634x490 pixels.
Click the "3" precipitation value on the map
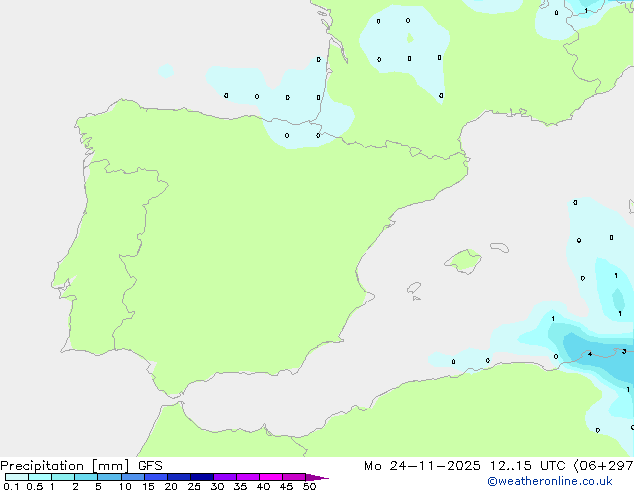[624, 351]
